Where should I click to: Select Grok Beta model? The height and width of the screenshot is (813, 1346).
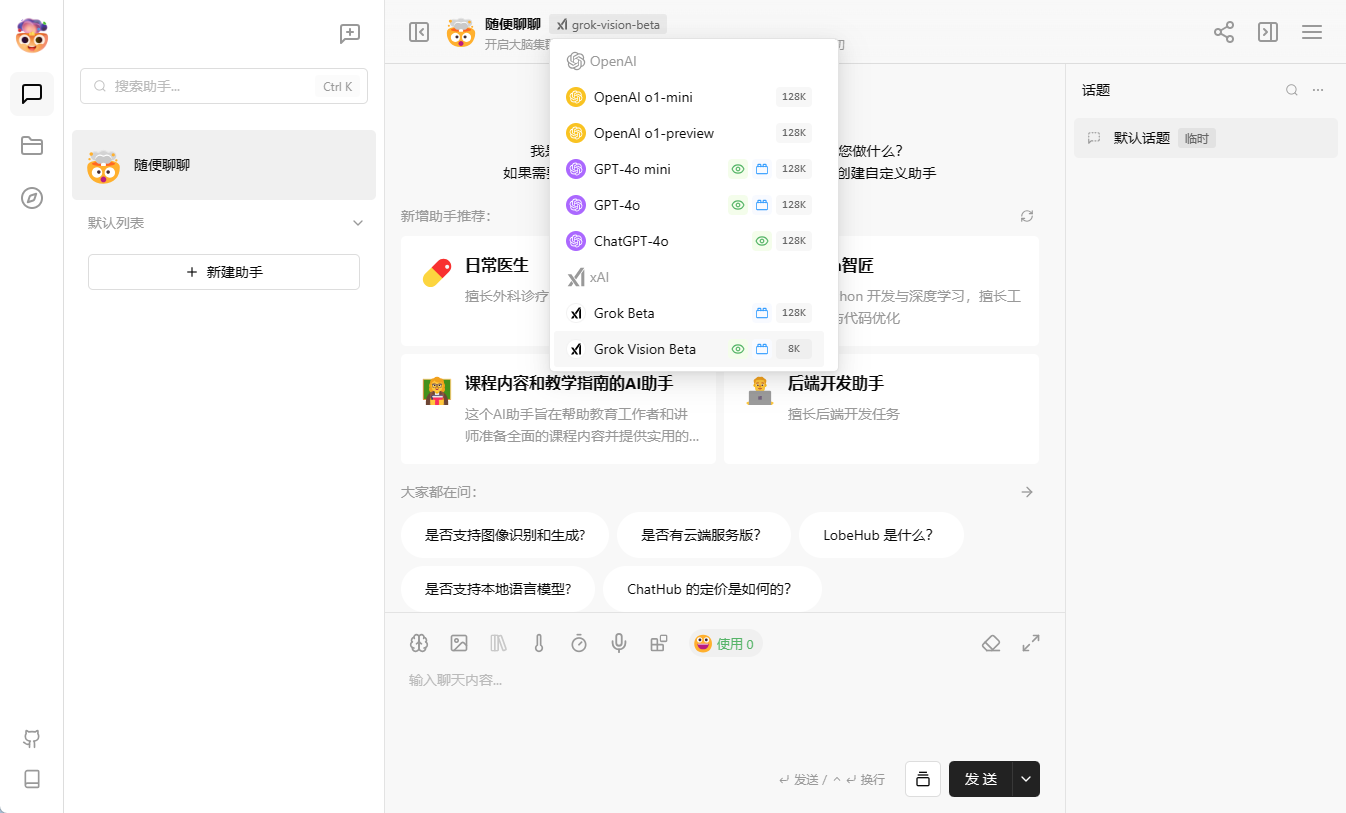click(x=689, y=313)
